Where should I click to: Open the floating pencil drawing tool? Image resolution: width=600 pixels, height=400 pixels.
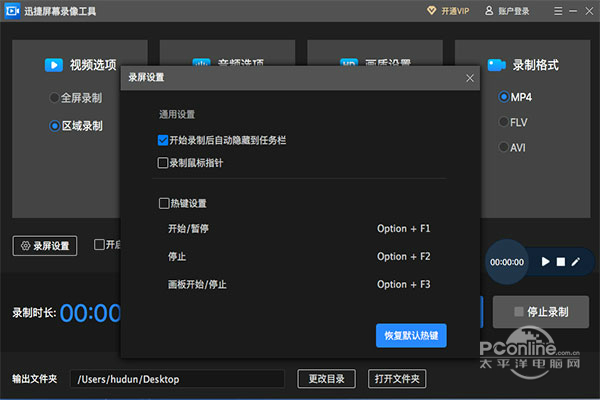click(576, 262)
